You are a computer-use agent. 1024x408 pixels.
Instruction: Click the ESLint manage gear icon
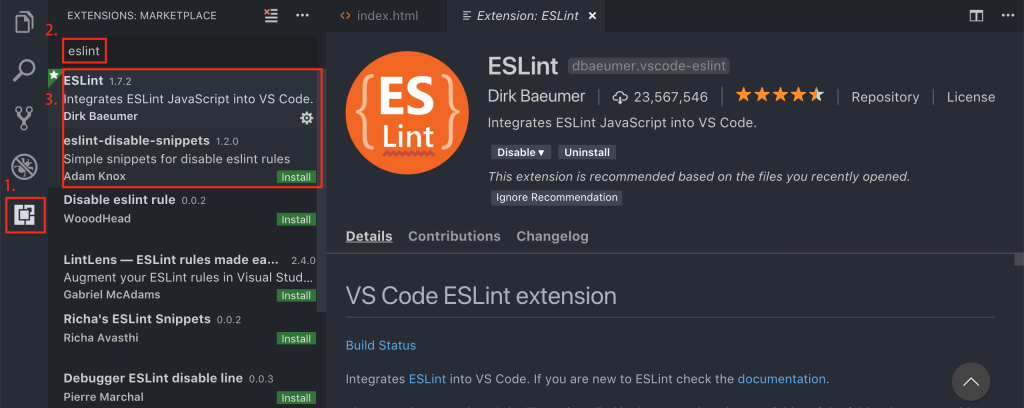click(x=306, y=118)
